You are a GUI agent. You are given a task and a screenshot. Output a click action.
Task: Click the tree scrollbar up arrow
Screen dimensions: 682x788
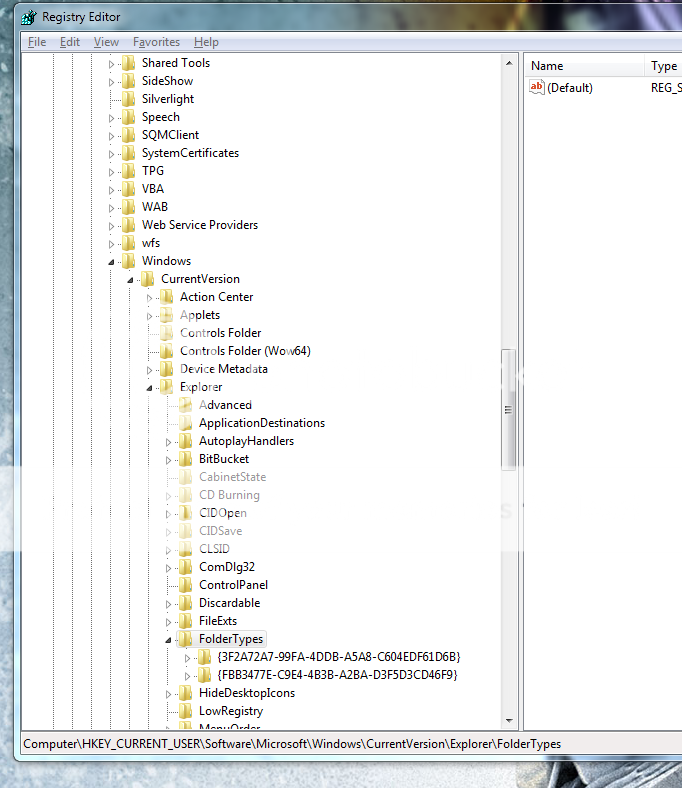click(509, 63)
